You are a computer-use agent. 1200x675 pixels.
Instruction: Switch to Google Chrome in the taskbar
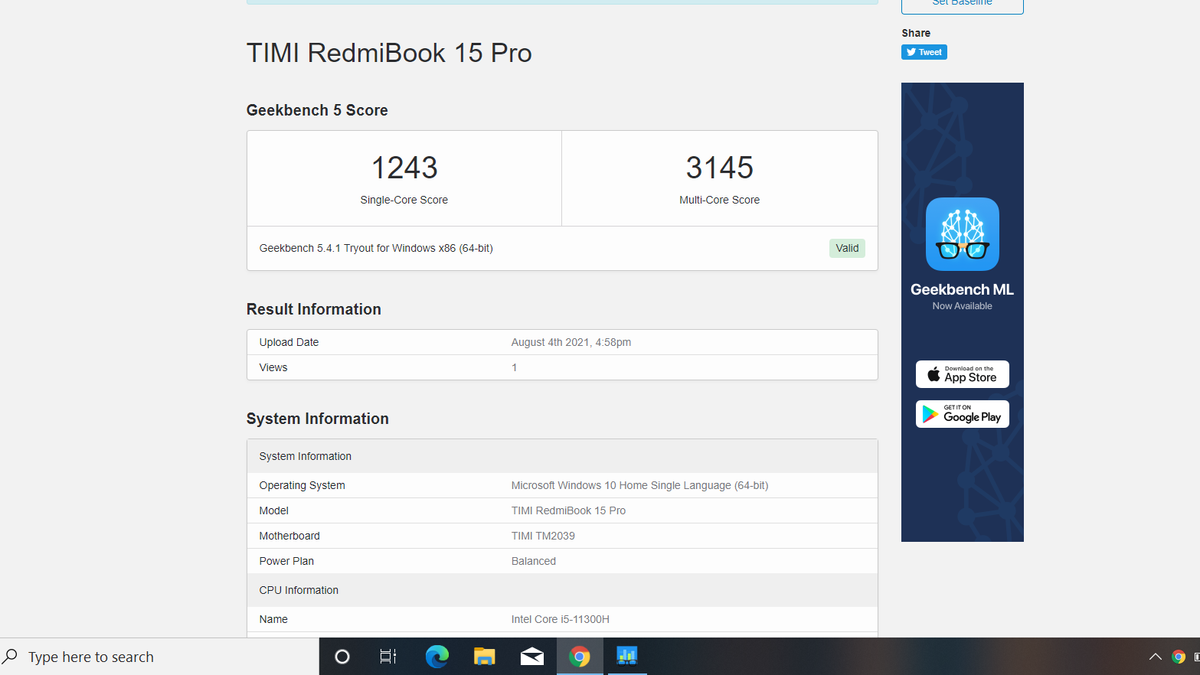[x=580, y=657]
